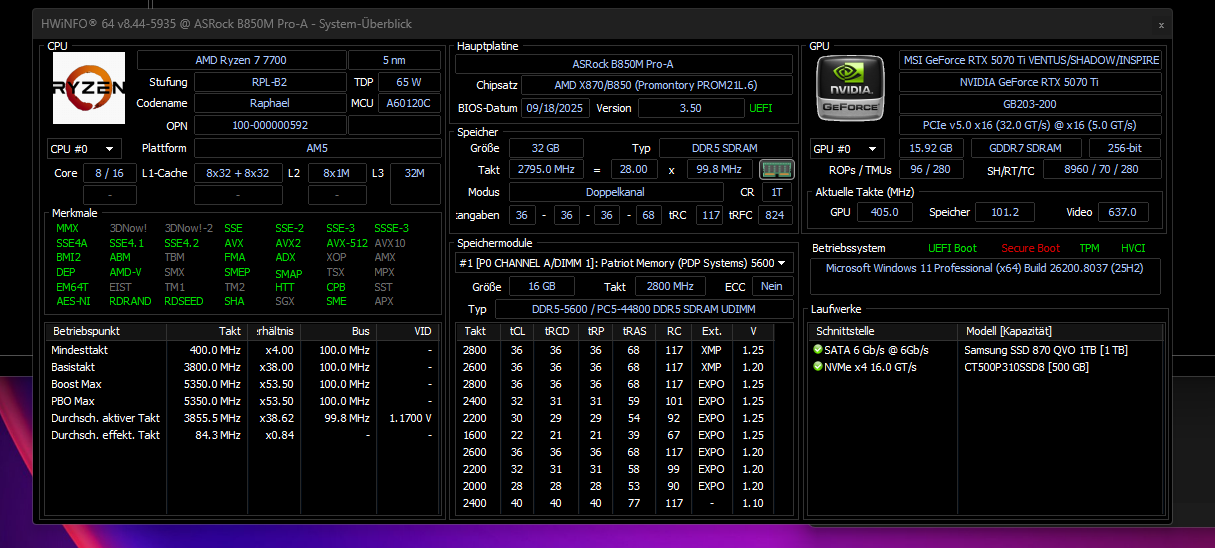Click the BIOS version 3.50 field

(x=690, y=108)
